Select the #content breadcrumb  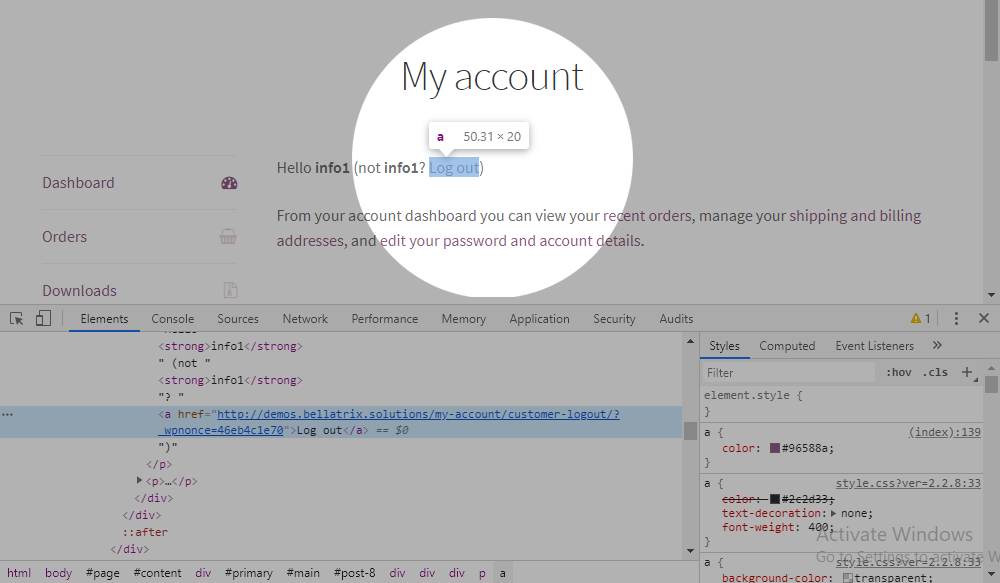pyautogui.click(x=157, y=573)
